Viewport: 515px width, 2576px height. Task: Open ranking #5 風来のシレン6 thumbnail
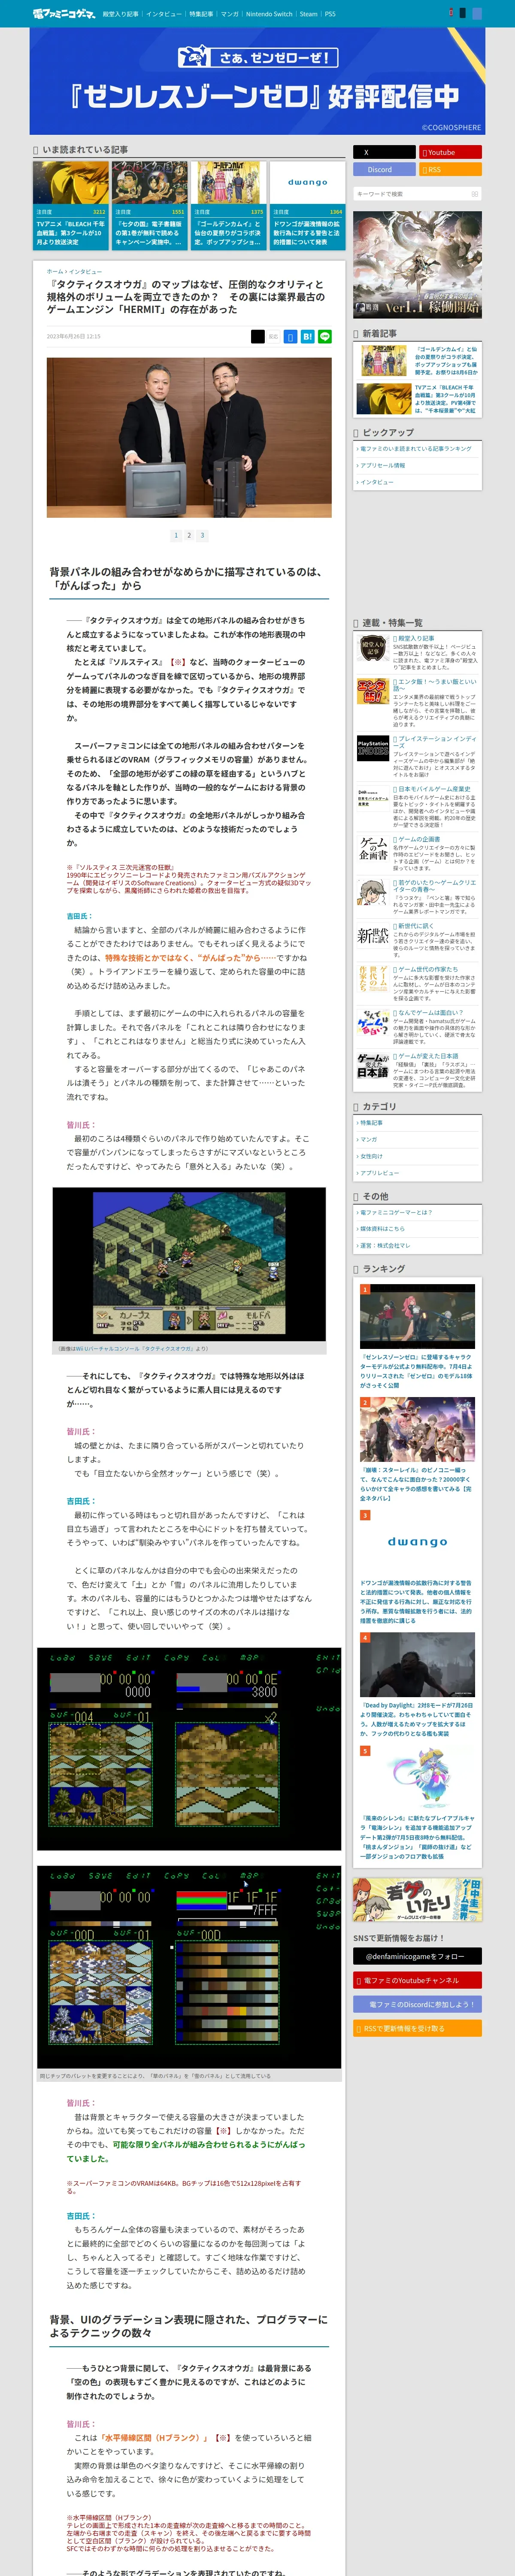click(417, 1778)
